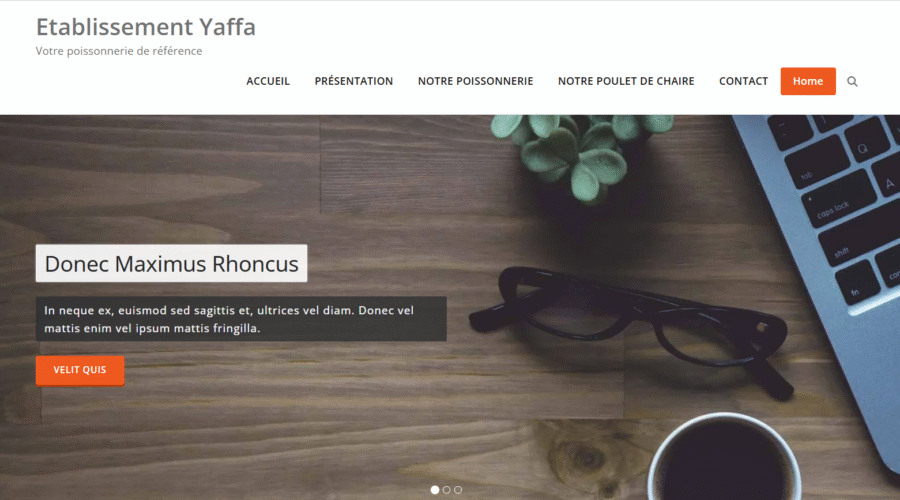Click the tagline Votre poissonnerie de référence

[x=119, y=51]
